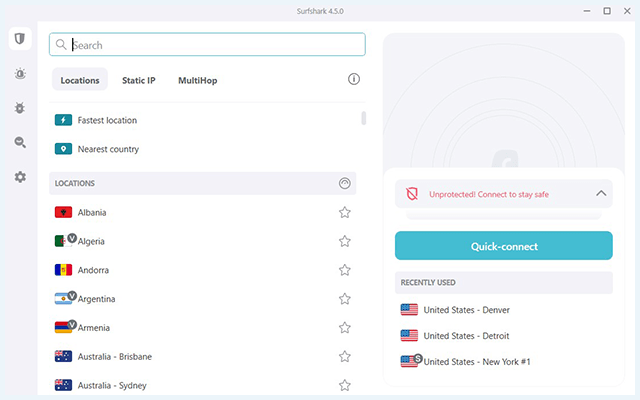Click the Quick-connect button
Screen dimensions: 640x400
point(504,246)
